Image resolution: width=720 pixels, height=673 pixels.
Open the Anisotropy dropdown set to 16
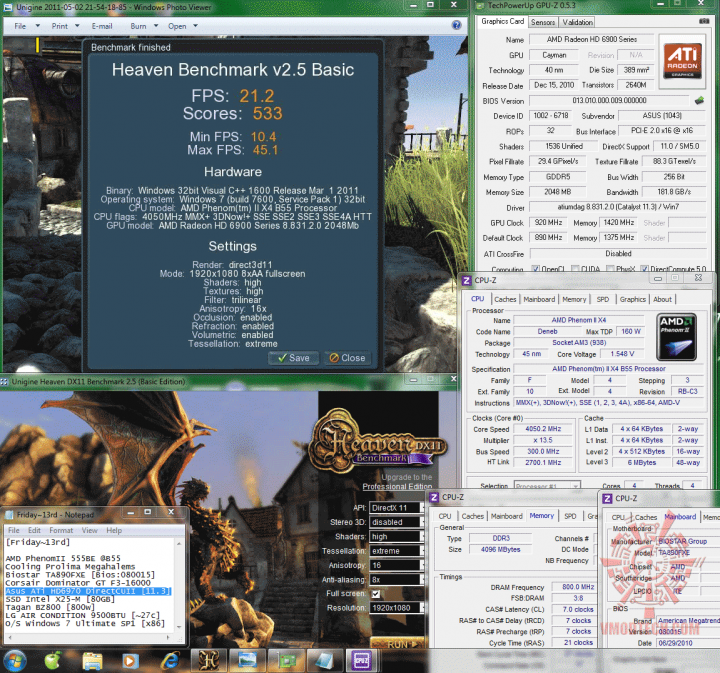(x=397, y=565)
